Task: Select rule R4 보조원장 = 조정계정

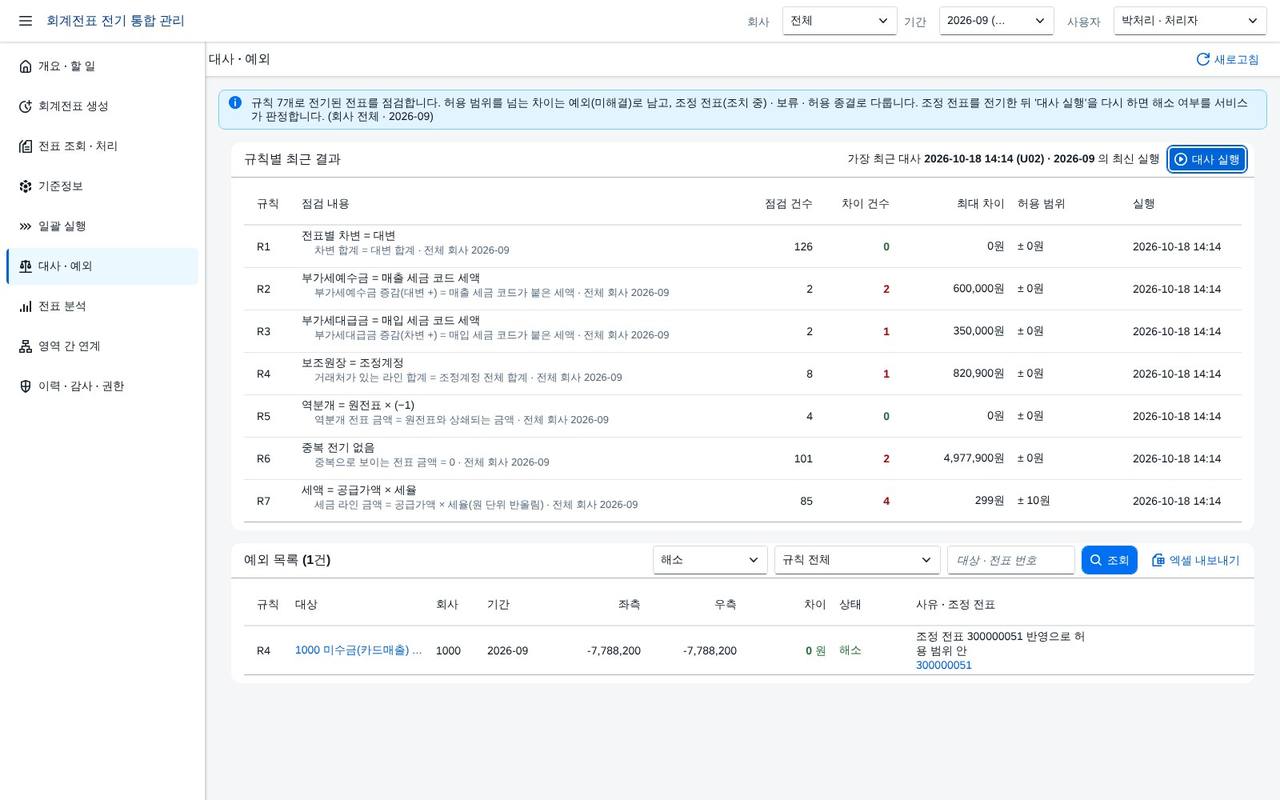Action: [742, 374]
